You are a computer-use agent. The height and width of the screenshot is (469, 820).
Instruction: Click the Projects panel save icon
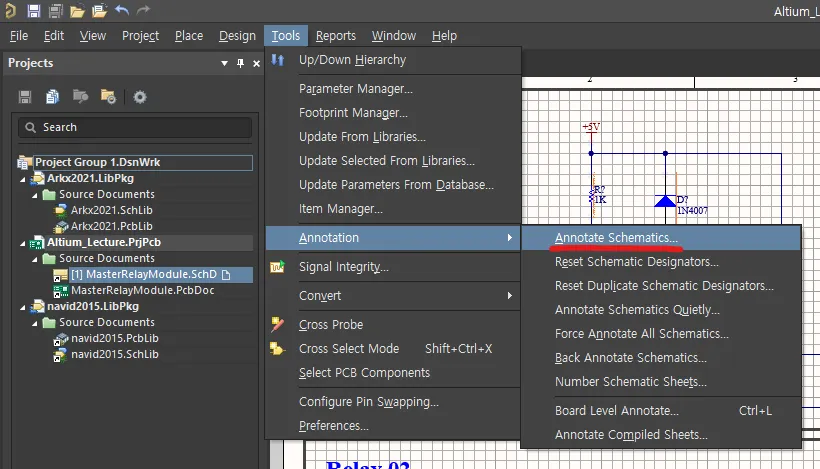click(x=25, y=97)
